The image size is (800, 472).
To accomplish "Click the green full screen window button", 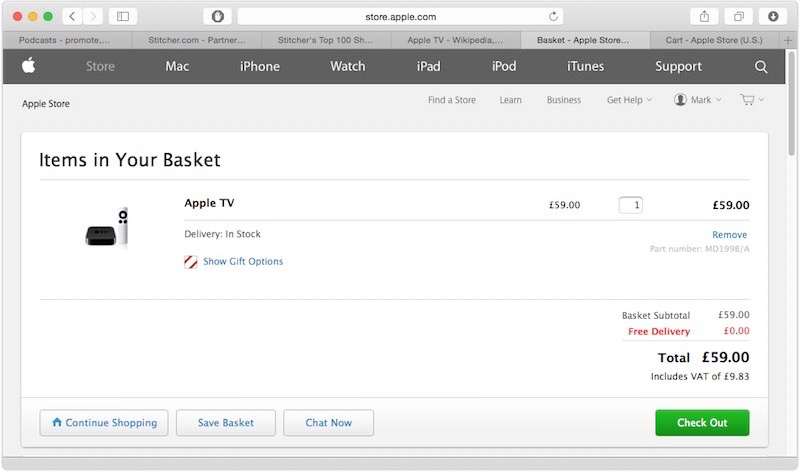I will click(48, 16).
